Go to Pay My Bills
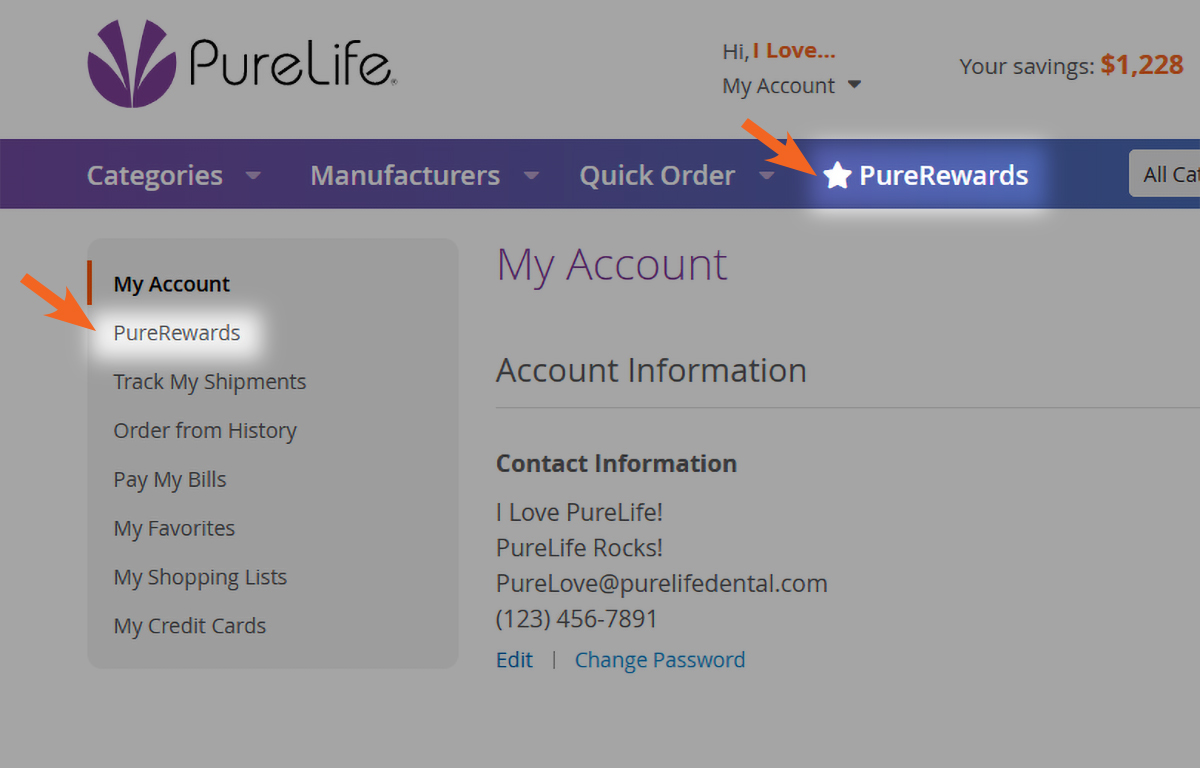Image resolution: width=1200 pixels, height=768 pixels. tap(170, 480)
